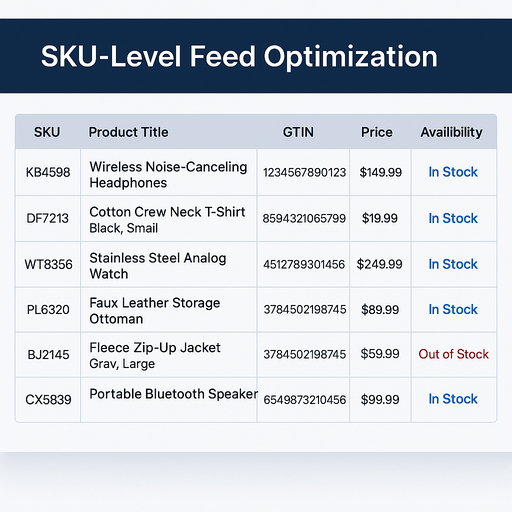This screenshot has height=512, width=512.
Task: Click Stainless Steel Analog Watch title
Action: (x=158, y=266)
